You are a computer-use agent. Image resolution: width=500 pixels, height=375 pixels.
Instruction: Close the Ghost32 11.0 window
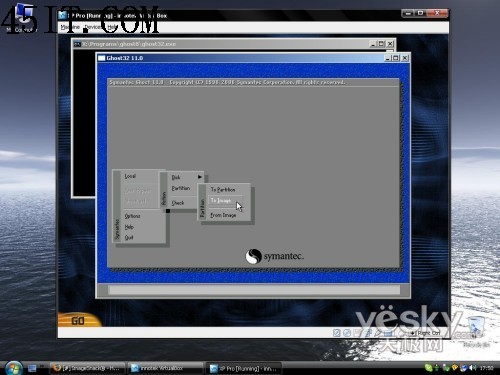[x=405, y=58]
